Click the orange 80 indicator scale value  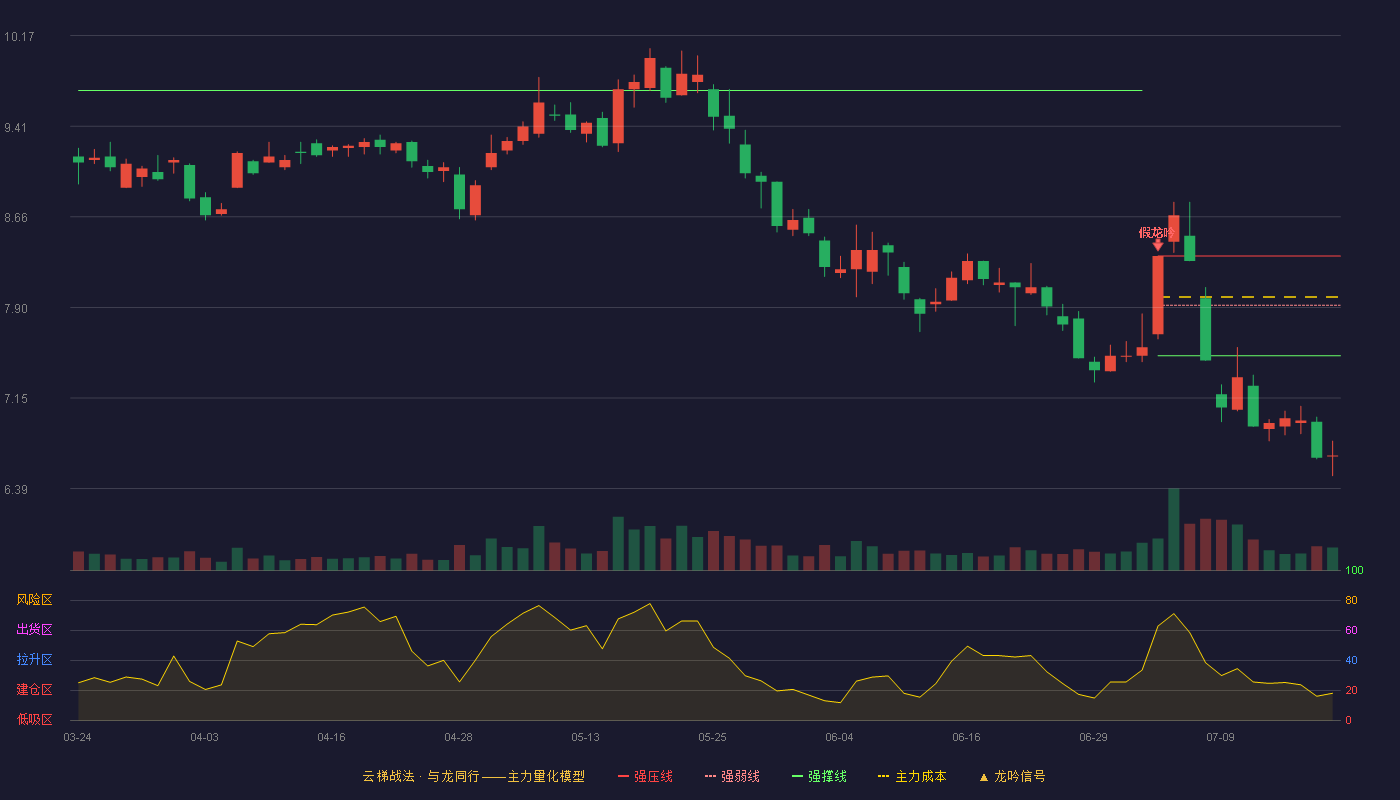(x=1351, y=600)
